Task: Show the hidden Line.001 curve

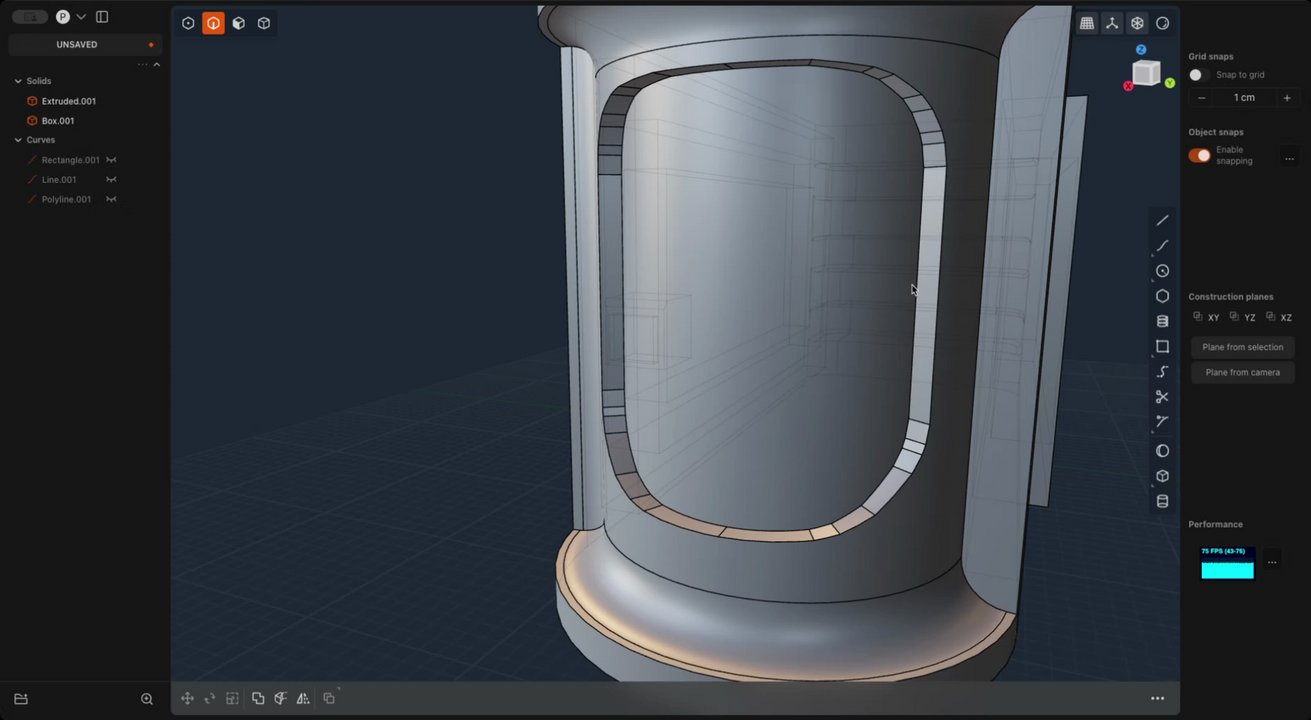Action: [112, 180]
